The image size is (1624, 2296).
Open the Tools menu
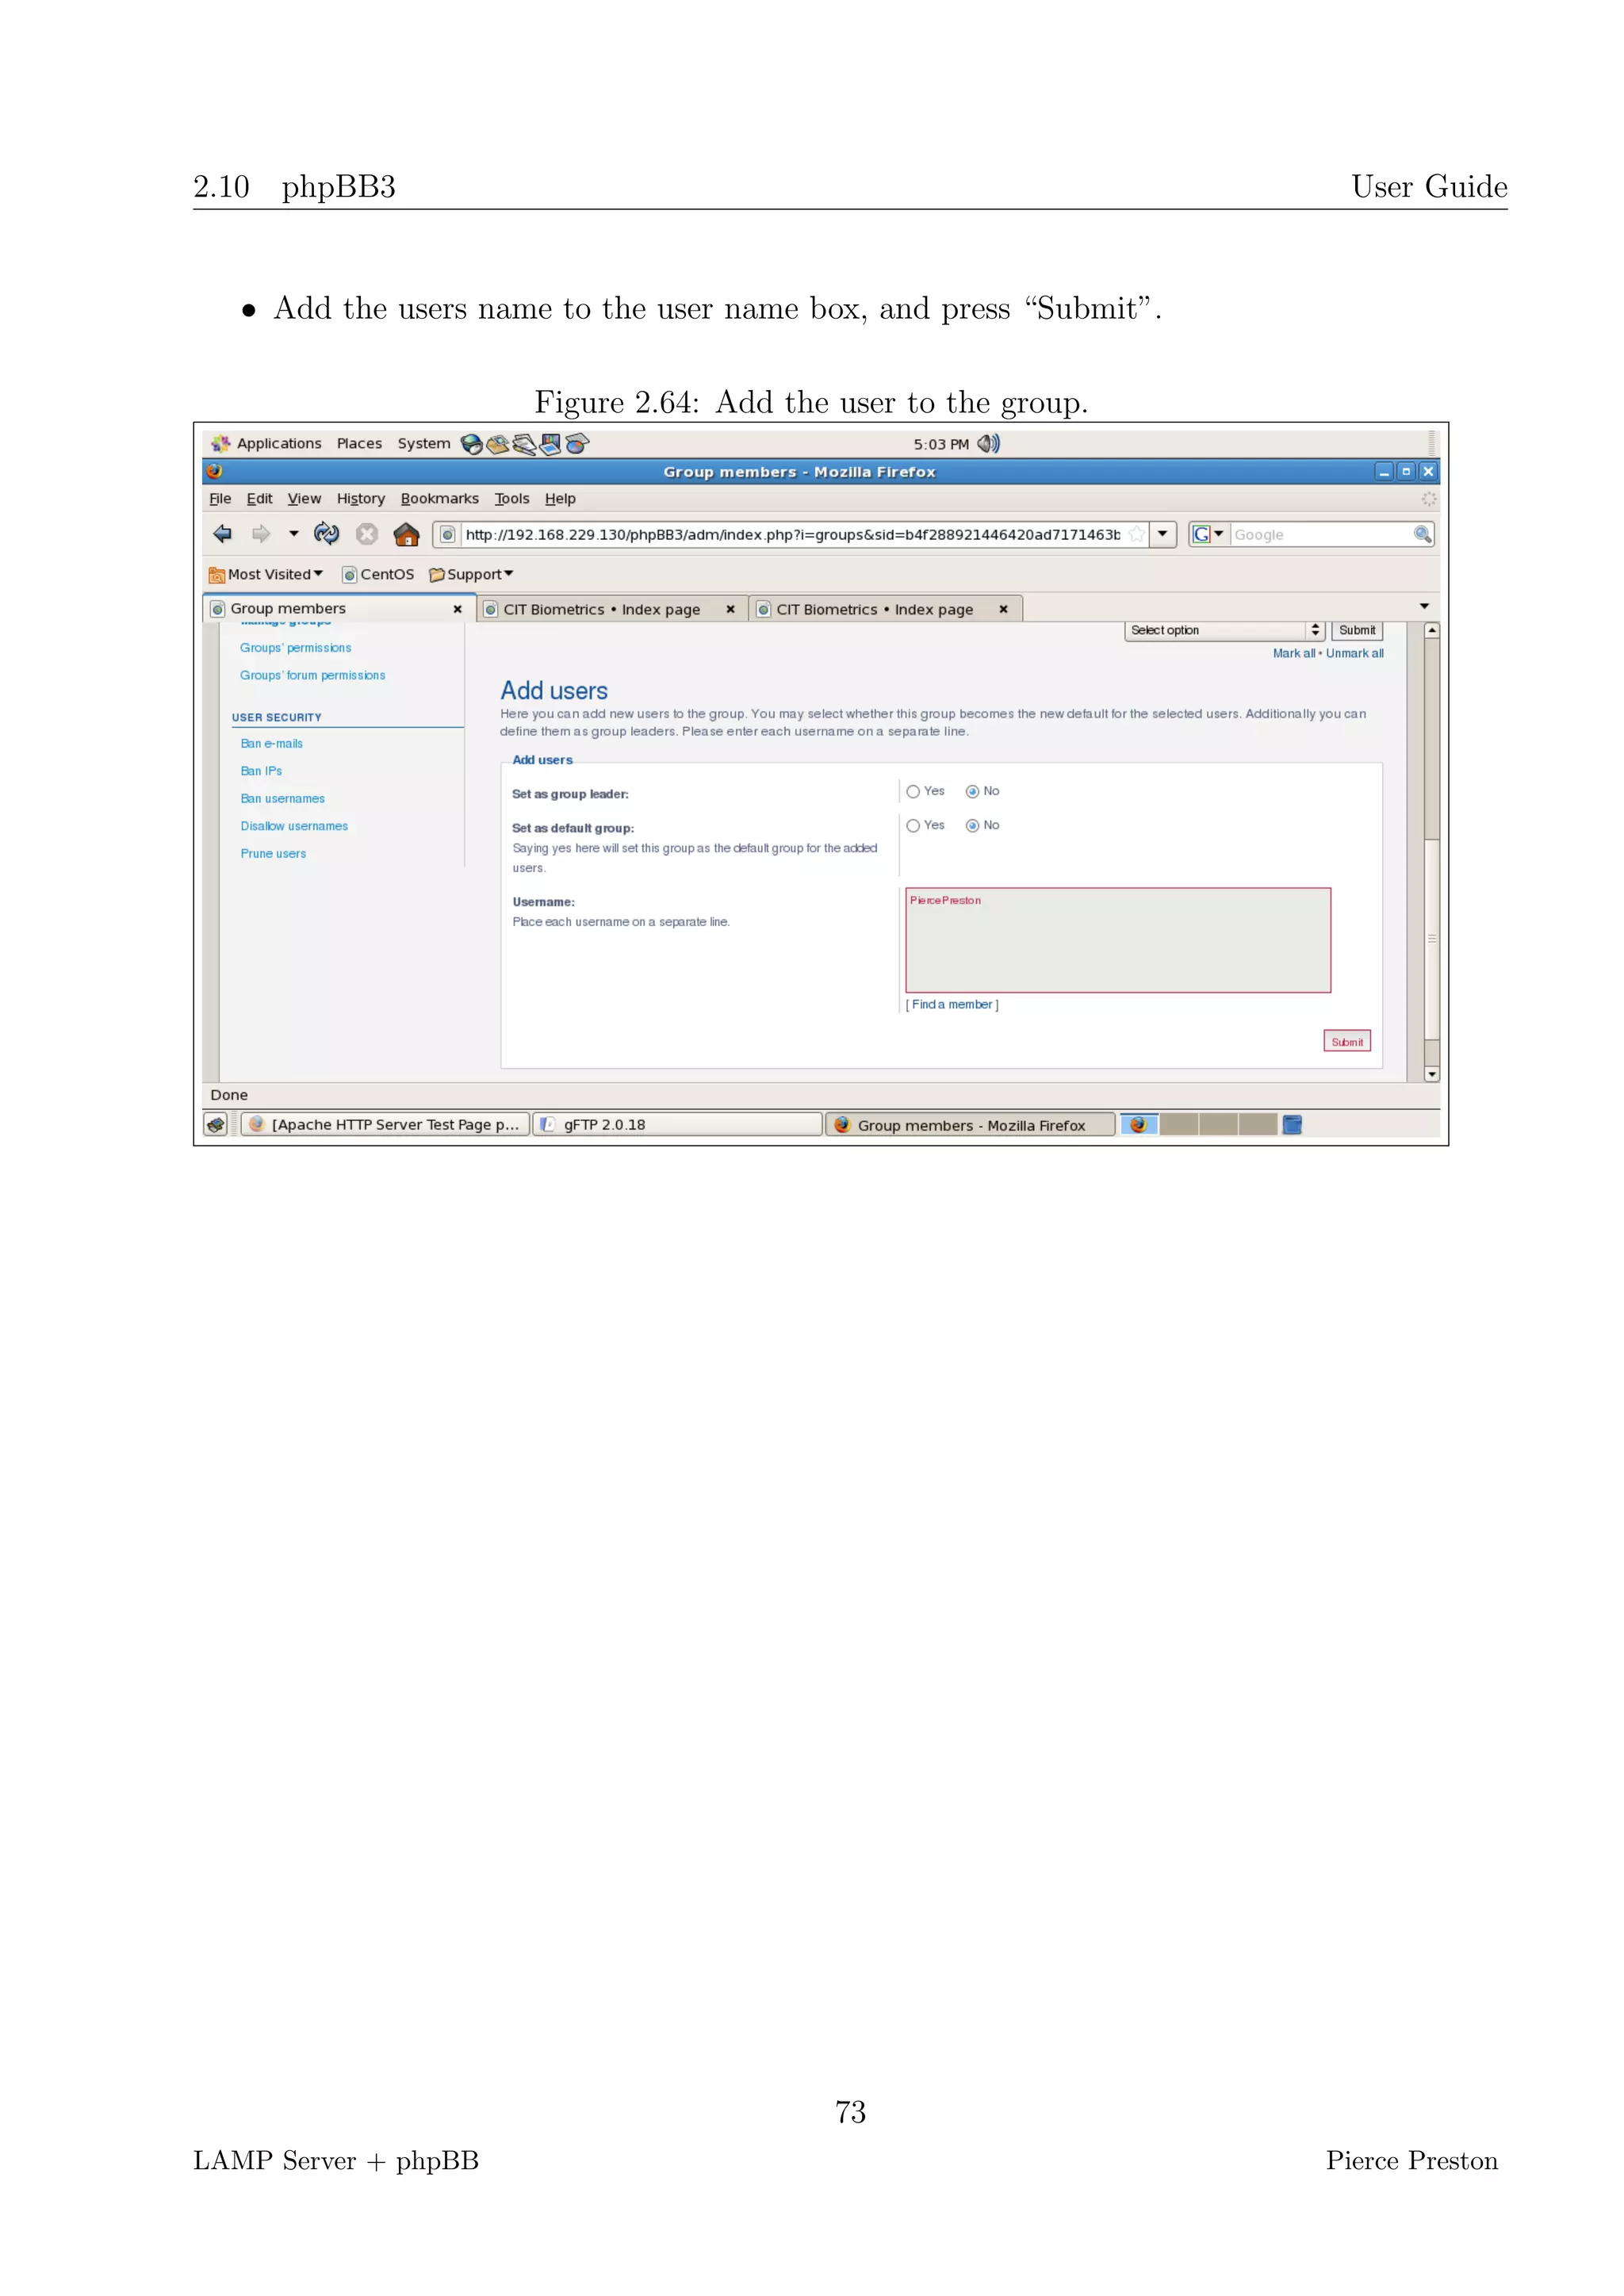pyautogui.click(x=512, y=498)
